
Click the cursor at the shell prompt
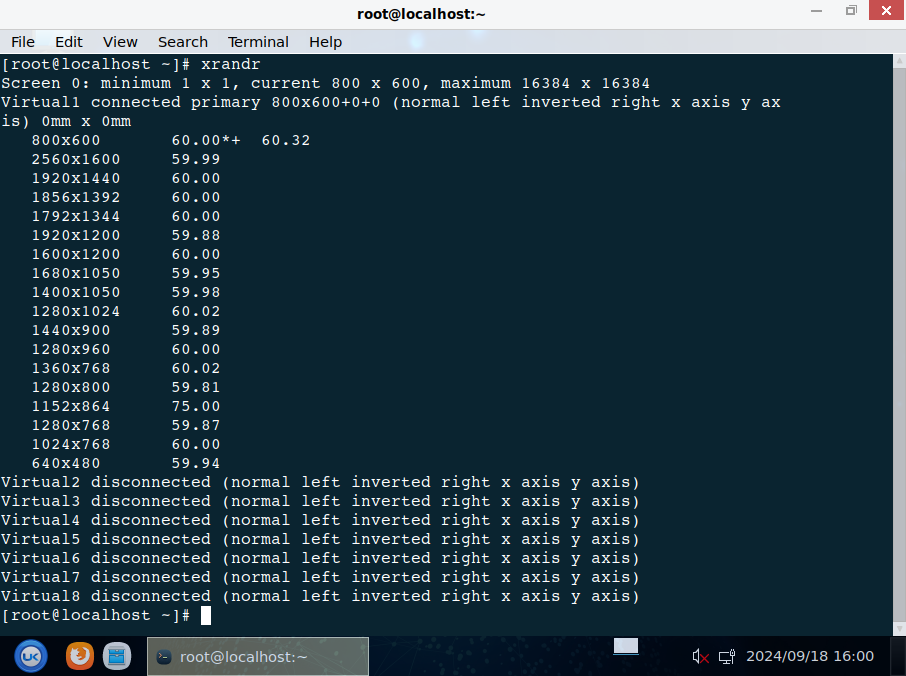(206, 616)
